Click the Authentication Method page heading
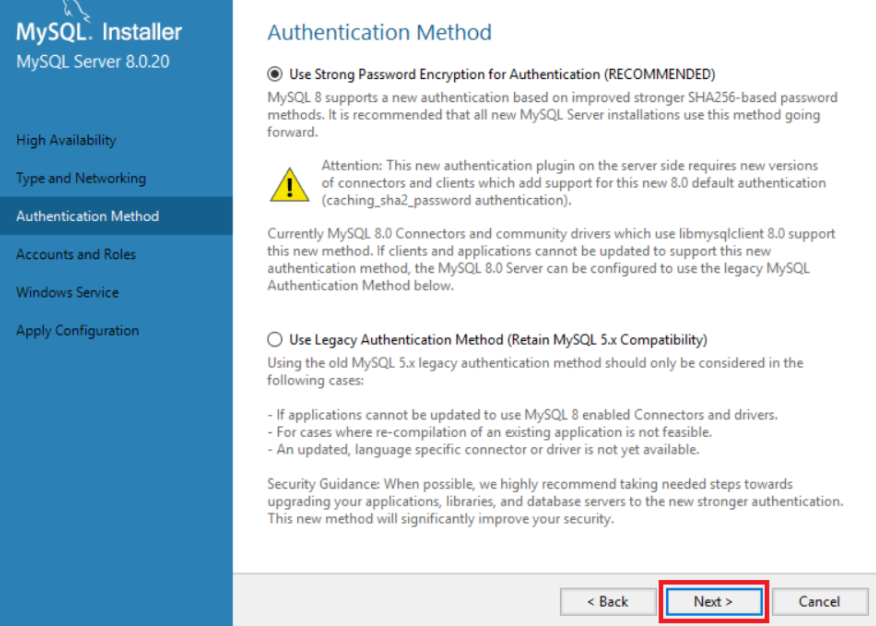876x626 pixels. tap(379, 32)
